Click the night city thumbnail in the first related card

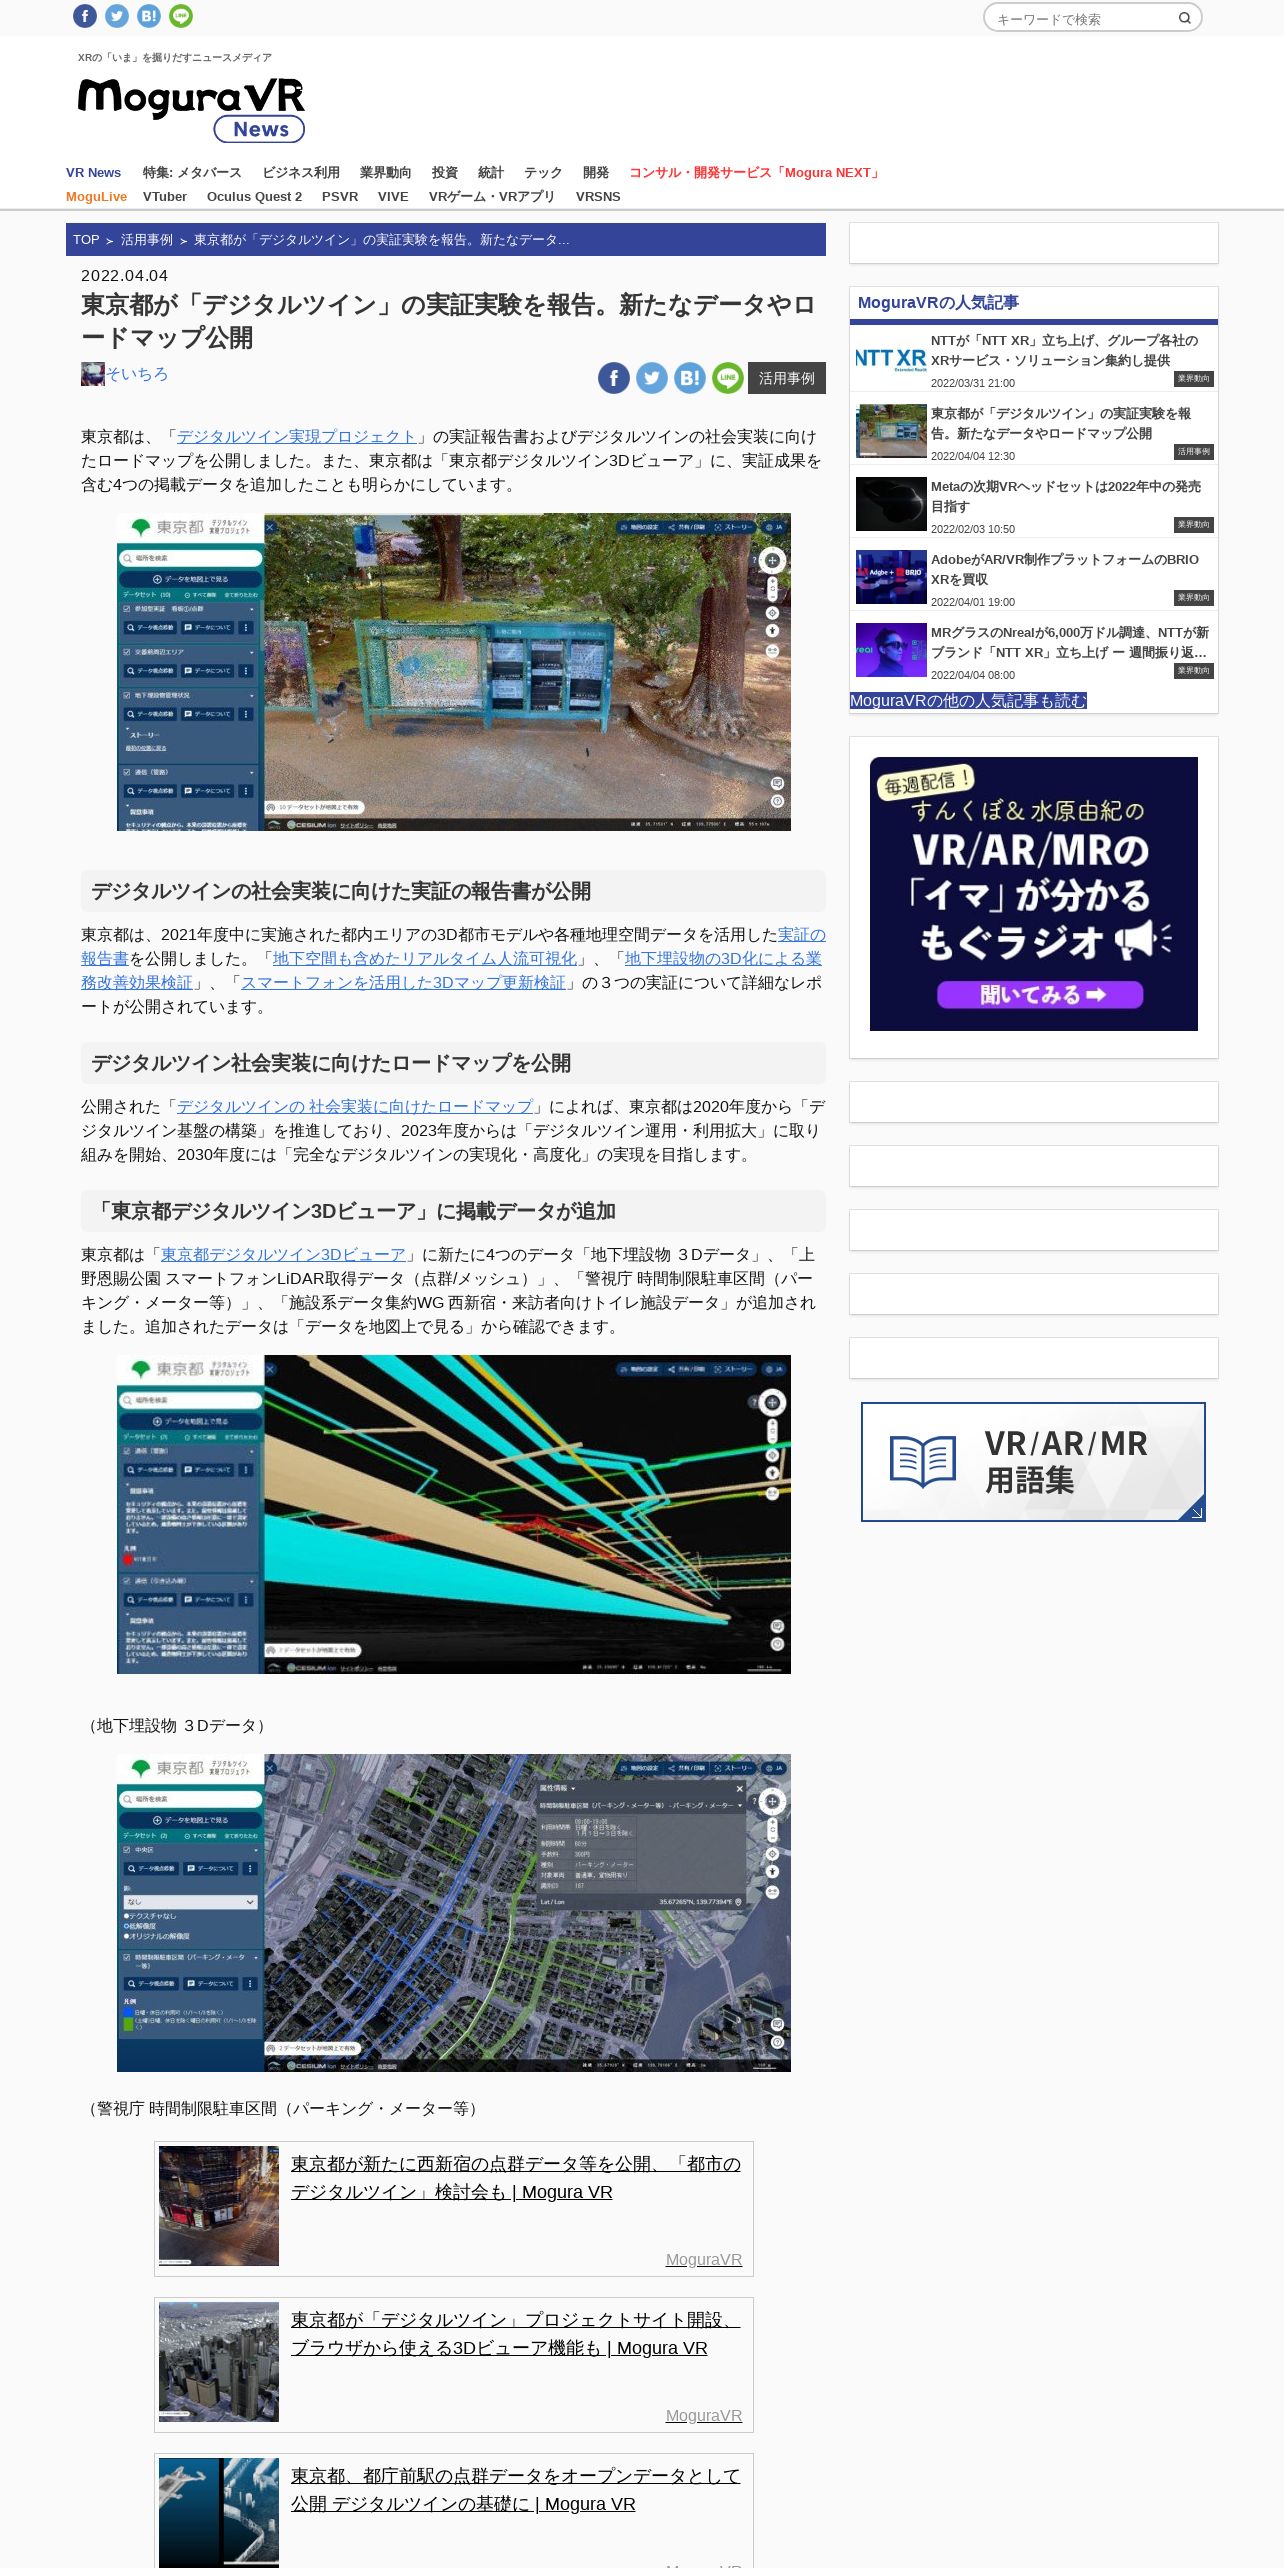(x=219, y=2206)
